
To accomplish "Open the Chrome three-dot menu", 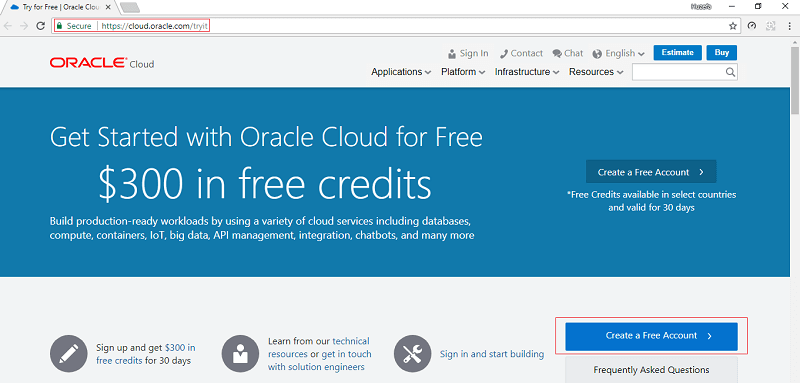I will 790,26.
